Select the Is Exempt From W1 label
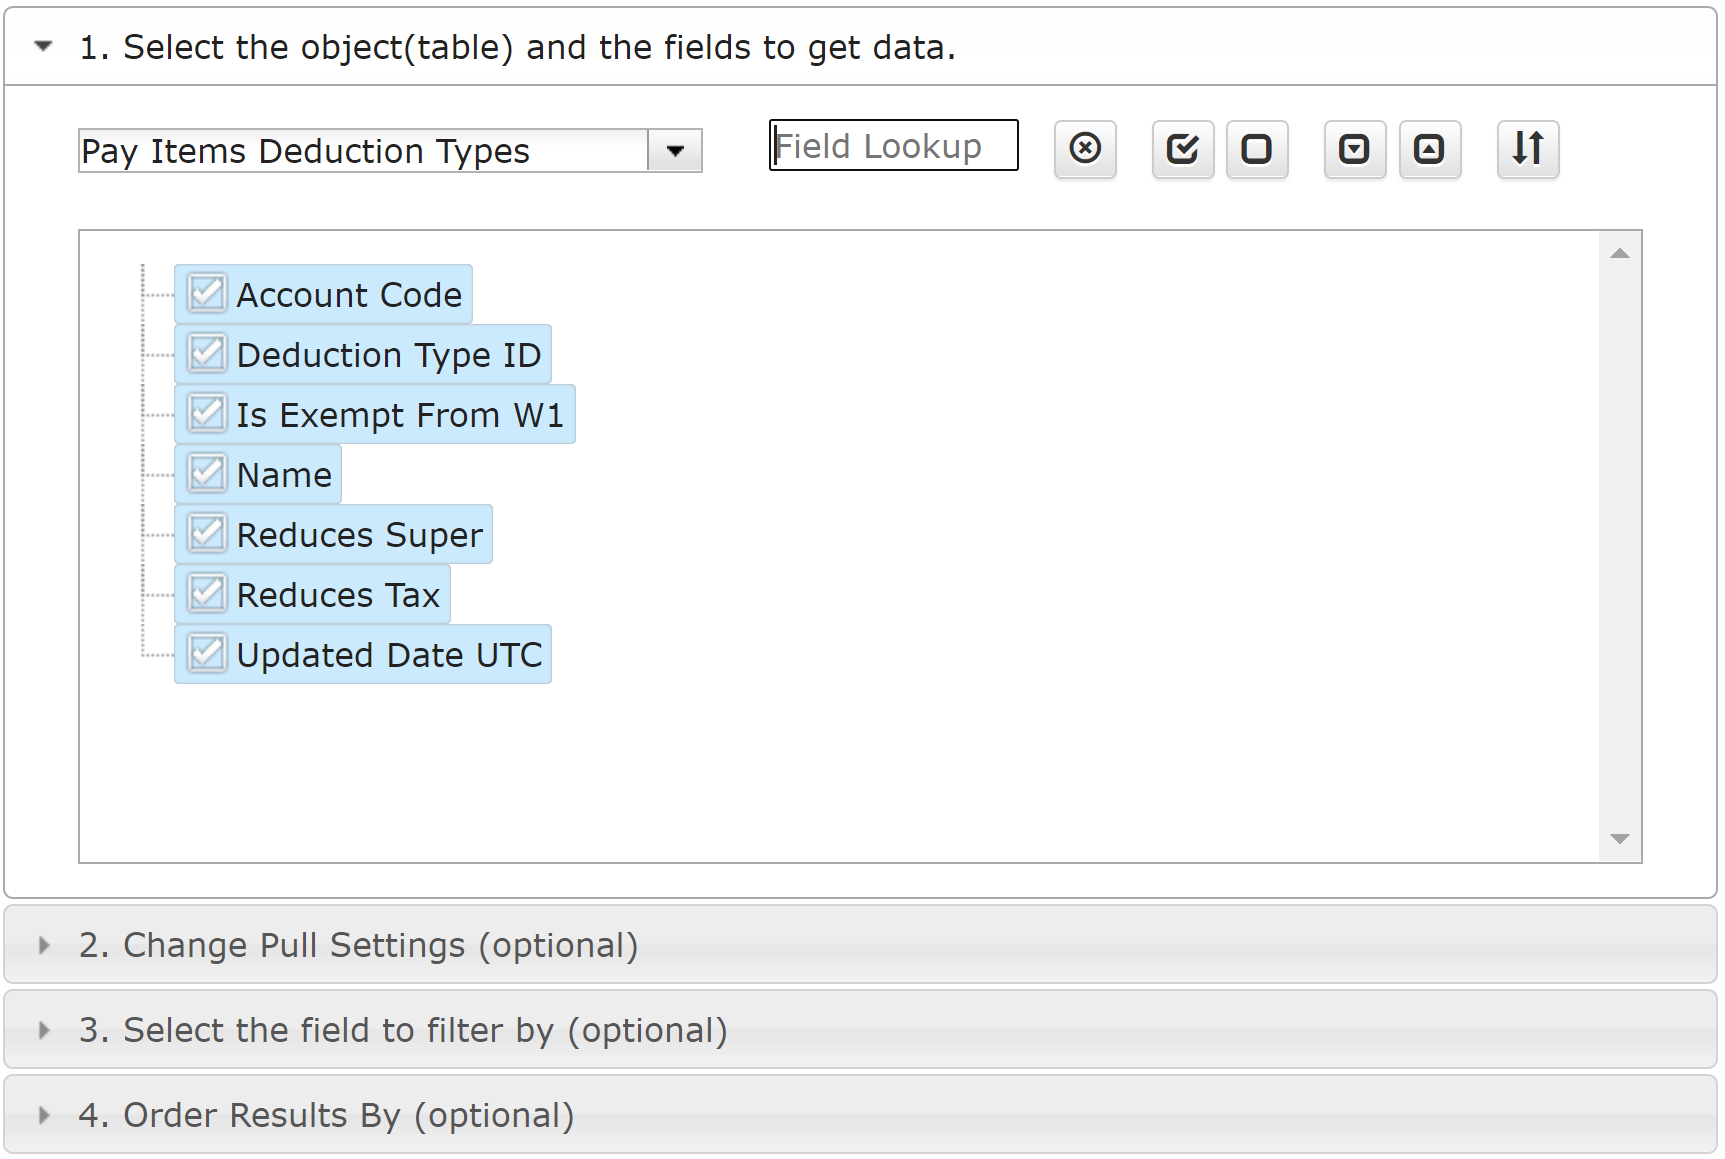 pos(400,415)
